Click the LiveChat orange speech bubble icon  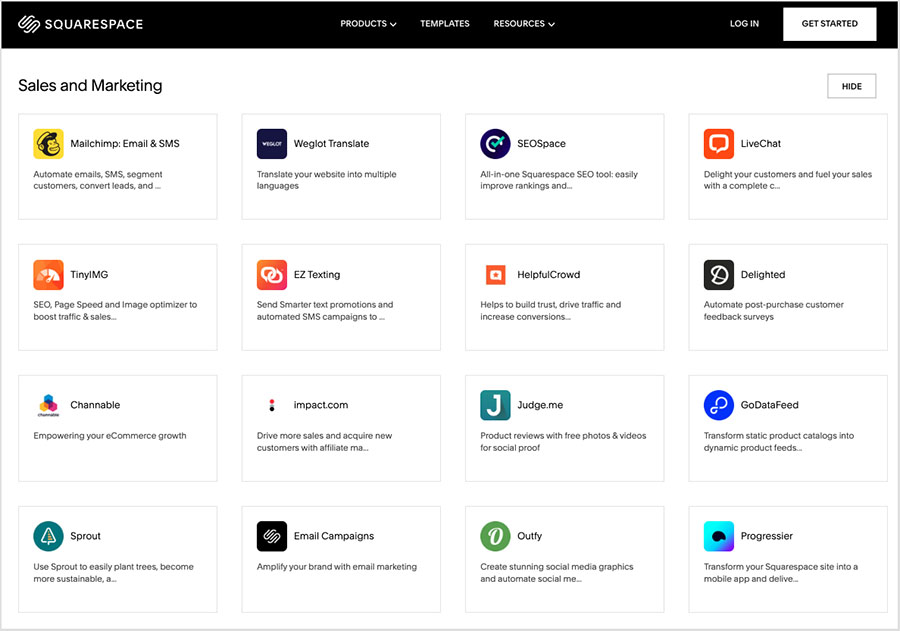pyautogui.click(x=719, y=144)
